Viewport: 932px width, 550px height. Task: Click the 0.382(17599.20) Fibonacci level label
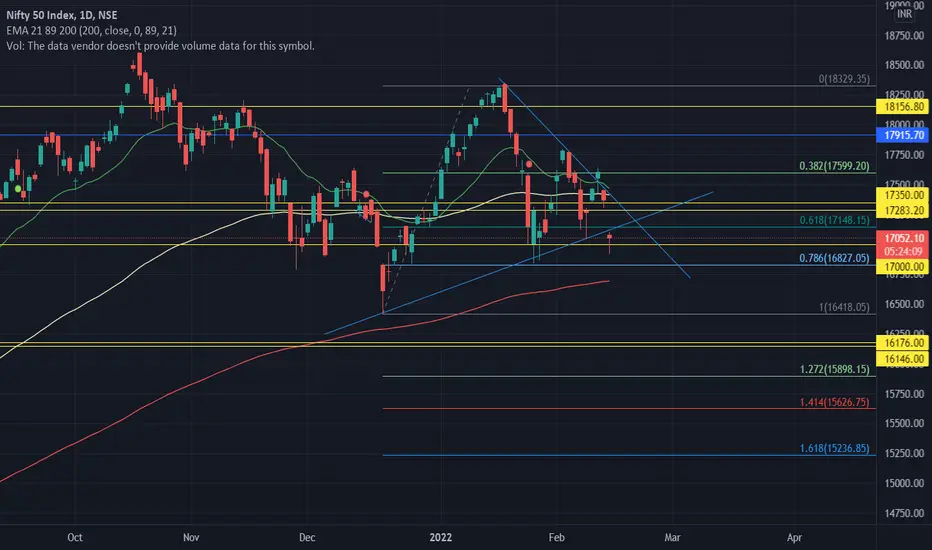834,166
